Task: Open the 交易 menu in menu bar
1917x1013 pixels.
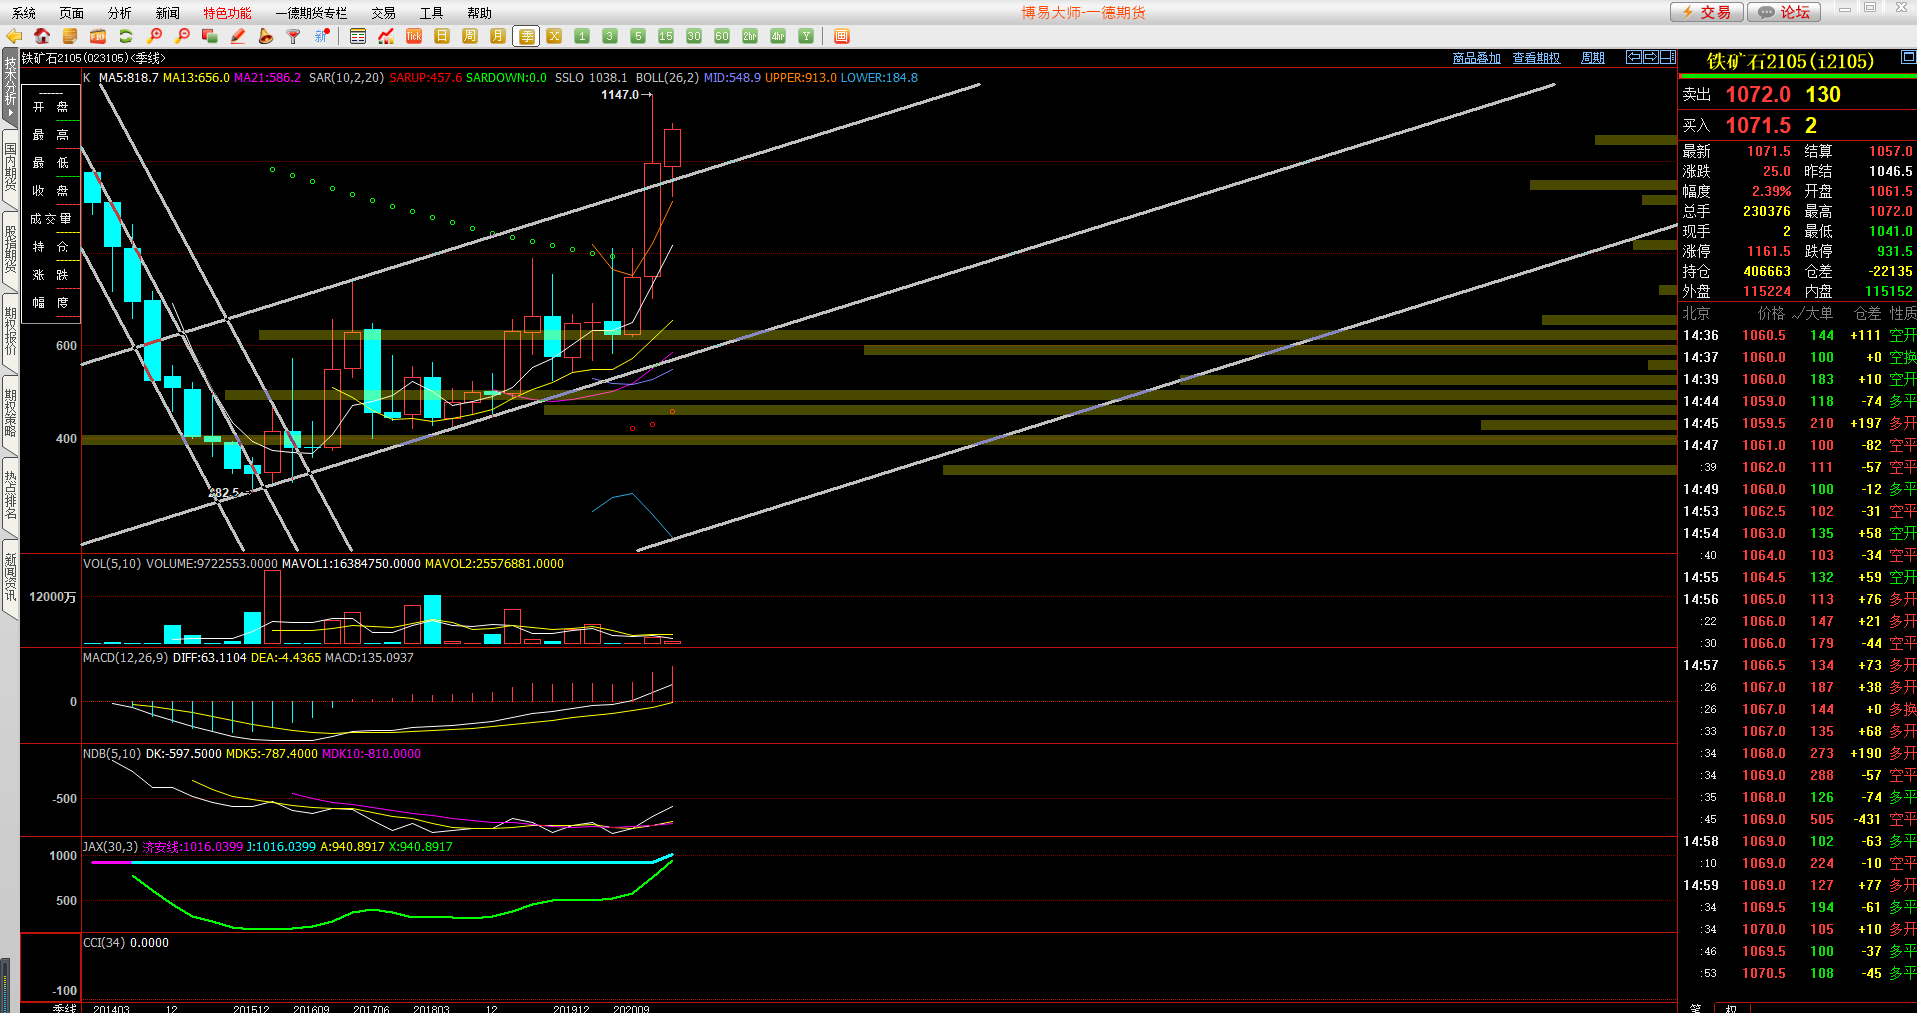Action: coord(383,13)
